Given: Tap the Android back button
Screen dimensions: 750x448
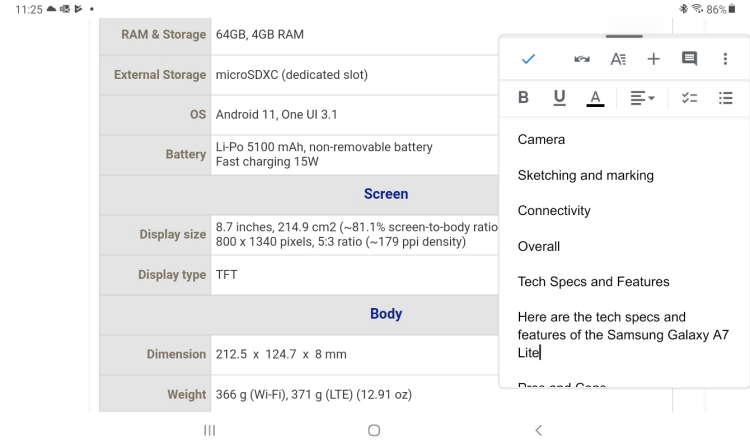Looking at the screenshot, I should point(539,430).
